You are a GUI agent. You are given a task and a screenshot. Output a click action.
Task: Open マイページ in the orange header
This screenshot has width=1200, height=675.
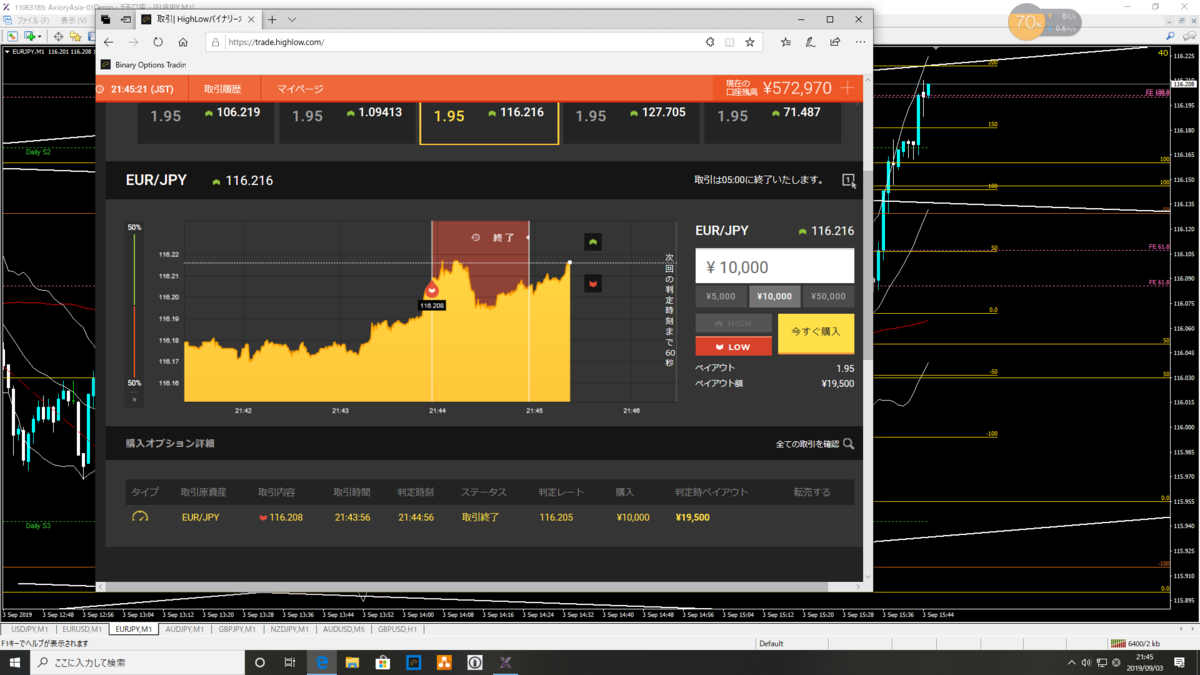pos(300,89)
